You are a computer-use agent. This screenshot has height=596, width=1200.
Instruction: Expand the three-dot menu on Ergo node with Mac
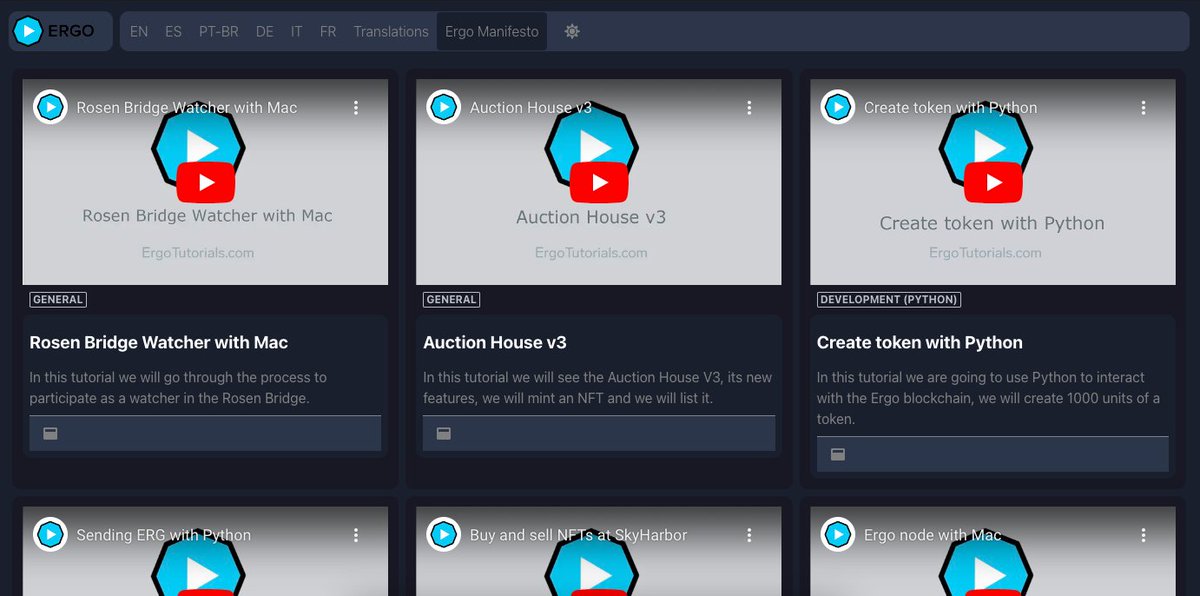point(1143,535)
